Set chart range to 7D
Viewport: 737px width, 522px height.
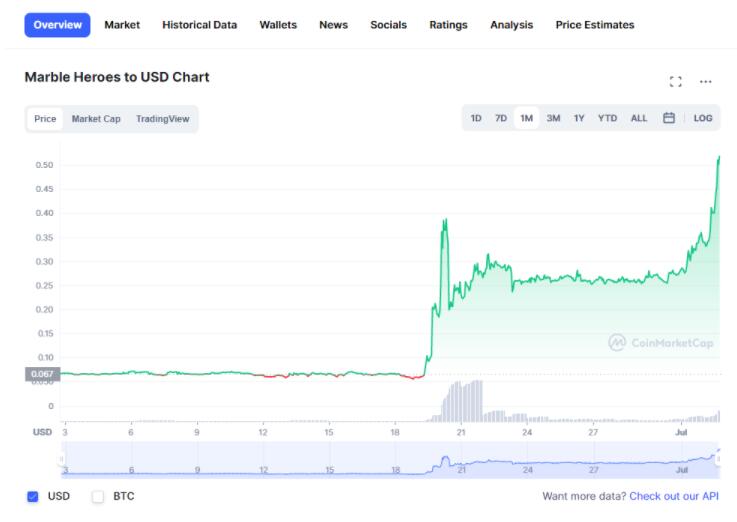[501, 118]
